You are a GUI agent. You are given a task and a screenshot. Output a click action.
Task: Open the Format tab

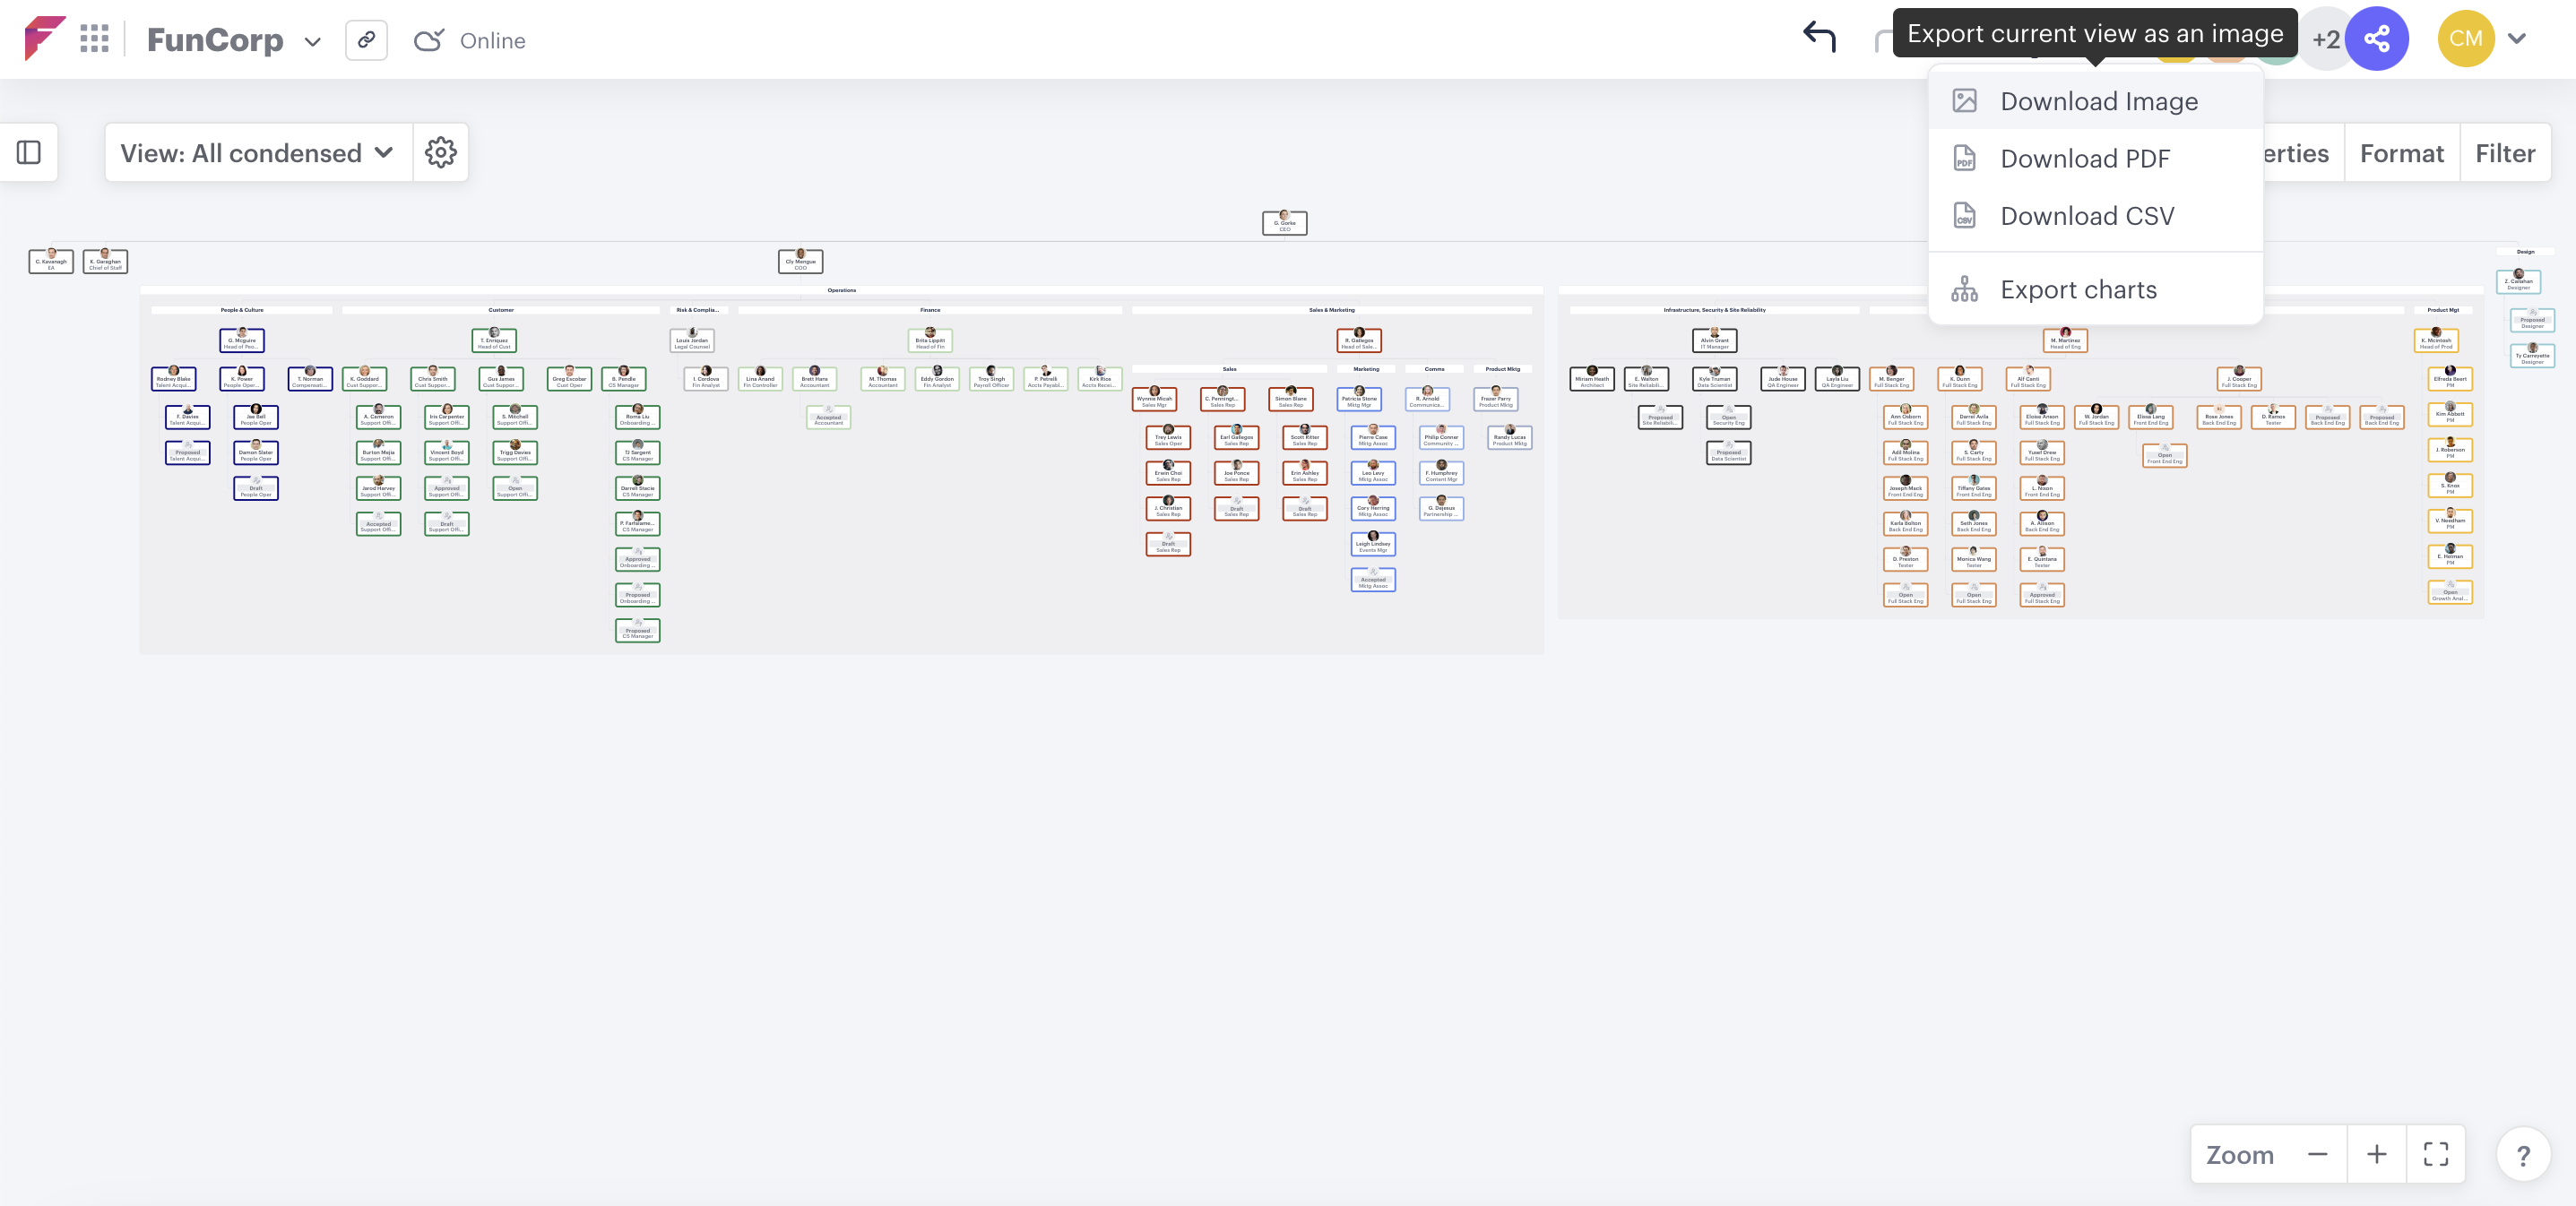[2401, 153]
